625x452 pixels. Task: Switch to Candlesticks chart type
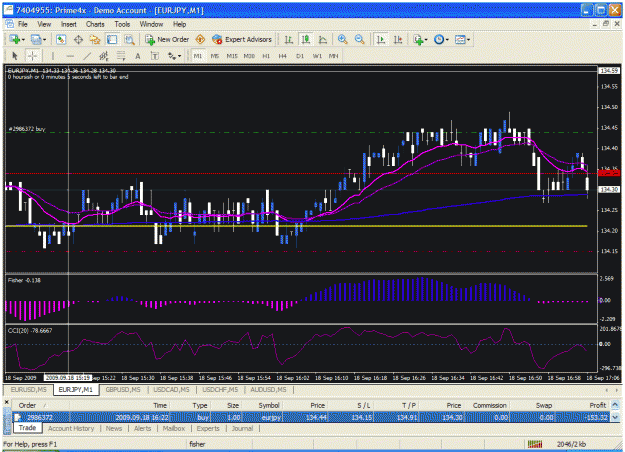tap(306, 39)
